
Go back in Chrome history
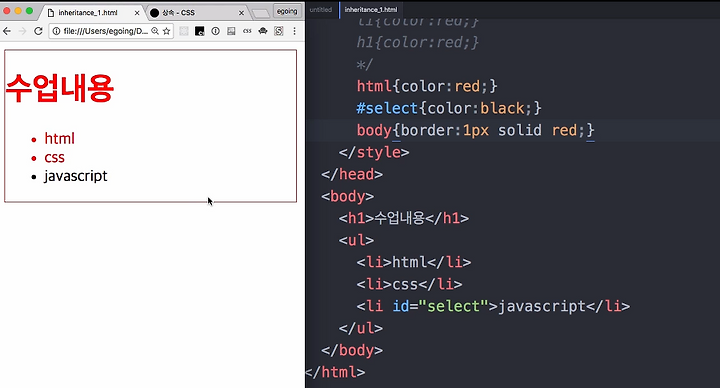click(7, 31)
